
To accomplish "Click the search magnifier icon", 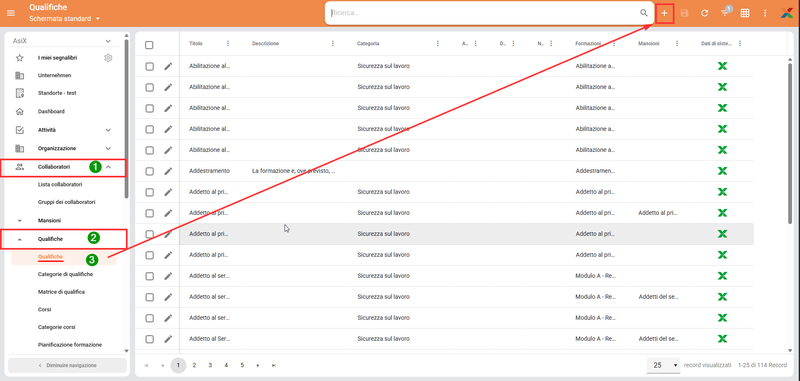I will point(644,13).
